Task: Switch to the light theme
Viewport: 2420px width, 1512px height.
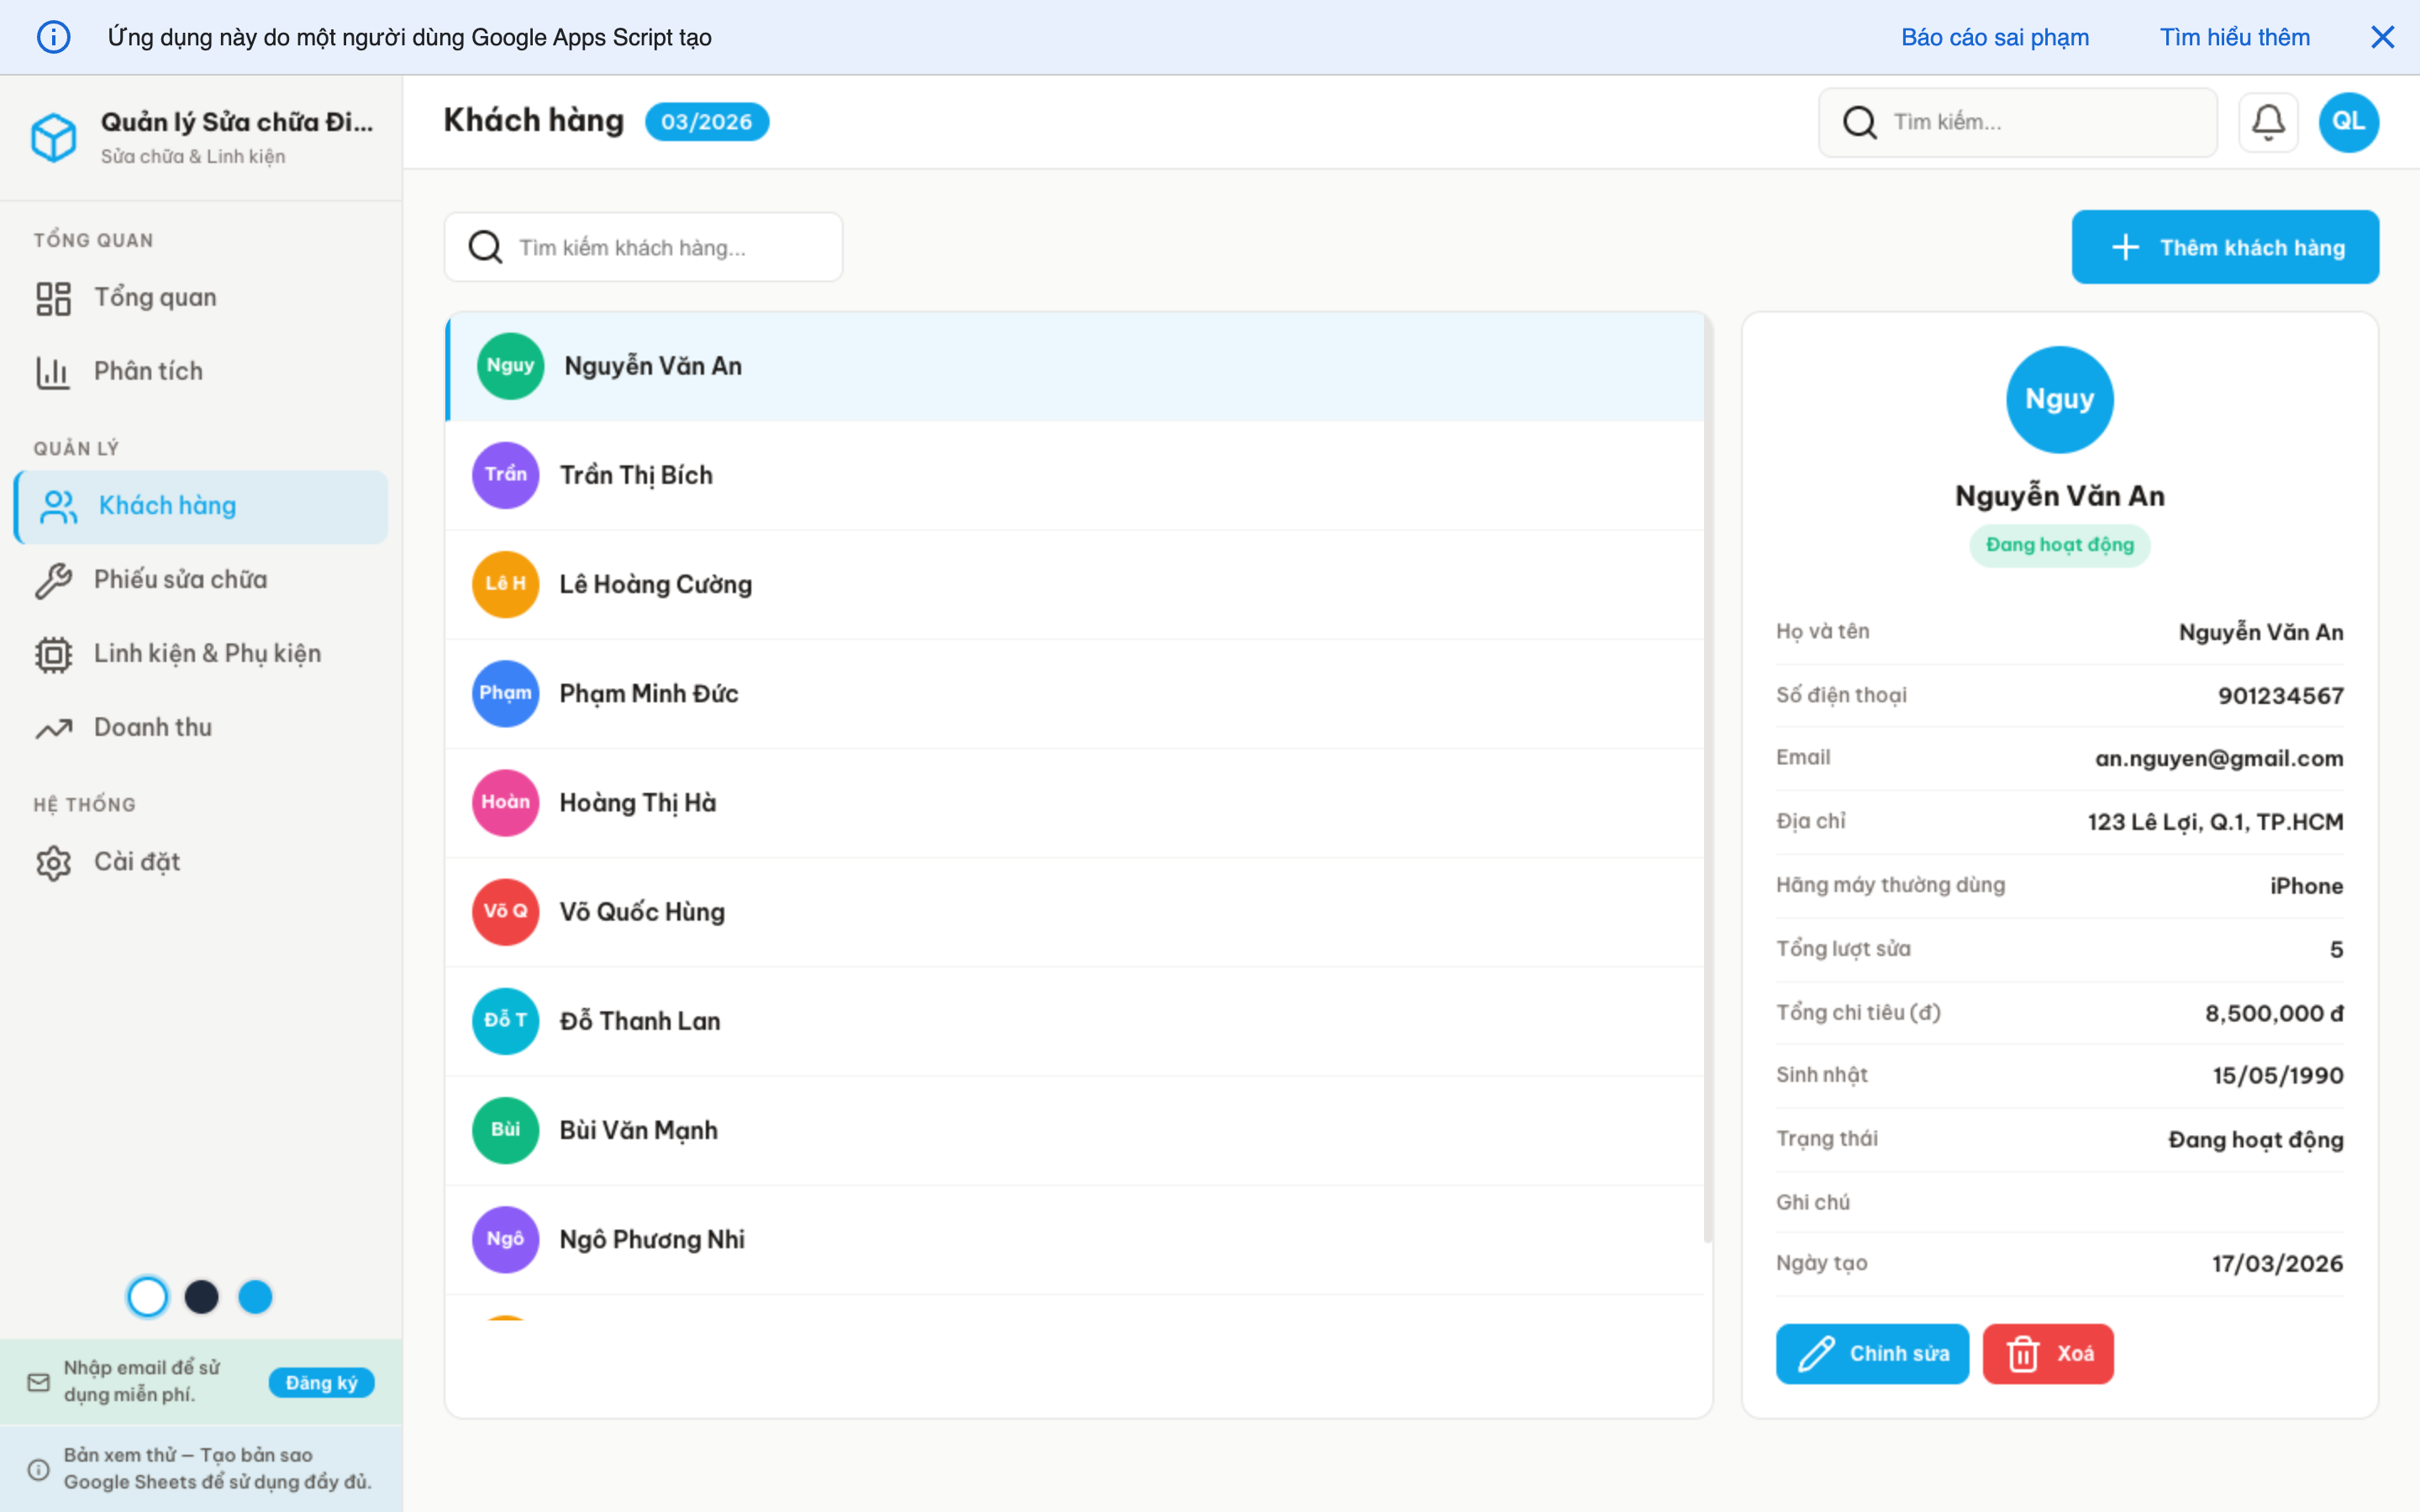Action: (148, 1296)
